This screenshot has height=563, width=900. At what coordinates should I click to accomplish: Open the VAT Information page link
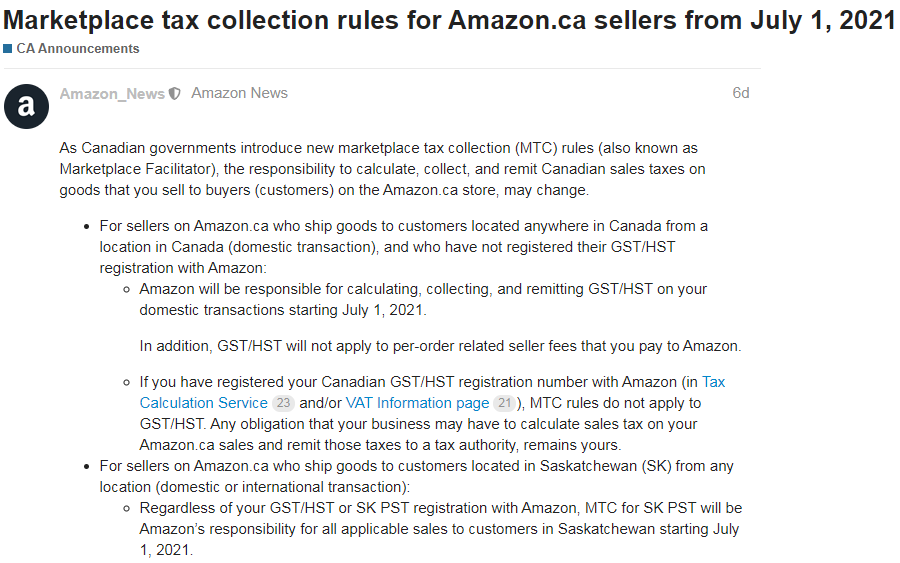tap(417, 403)
